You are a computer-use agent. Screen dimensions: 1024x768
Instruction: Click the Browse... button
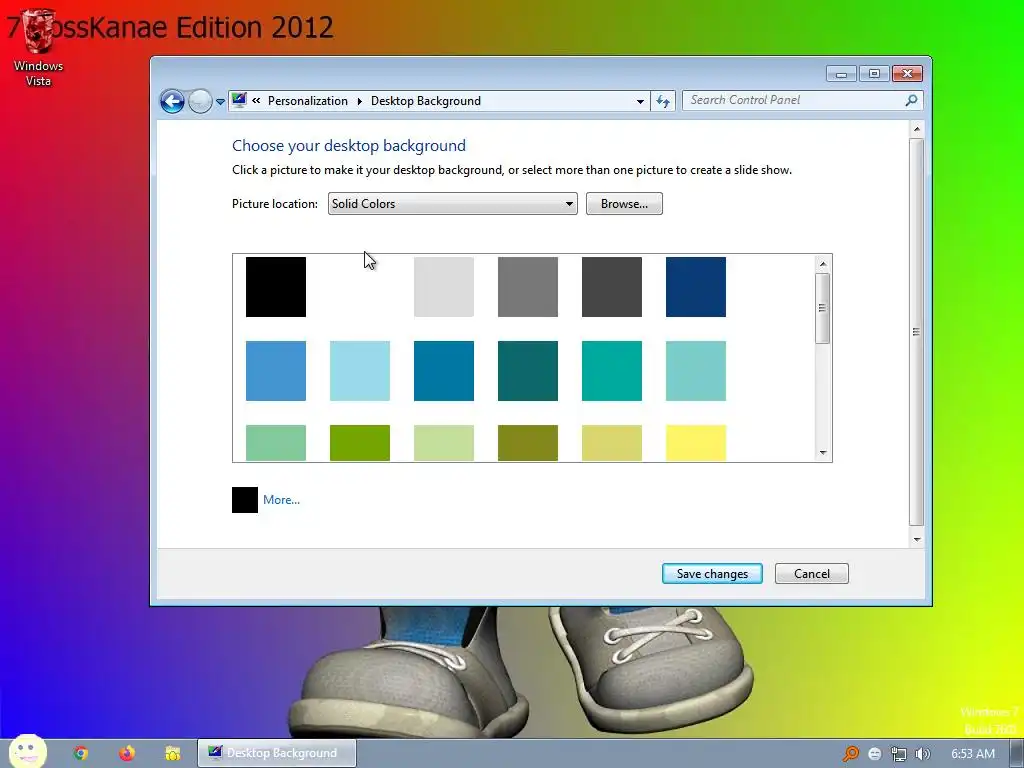[624, 204]
